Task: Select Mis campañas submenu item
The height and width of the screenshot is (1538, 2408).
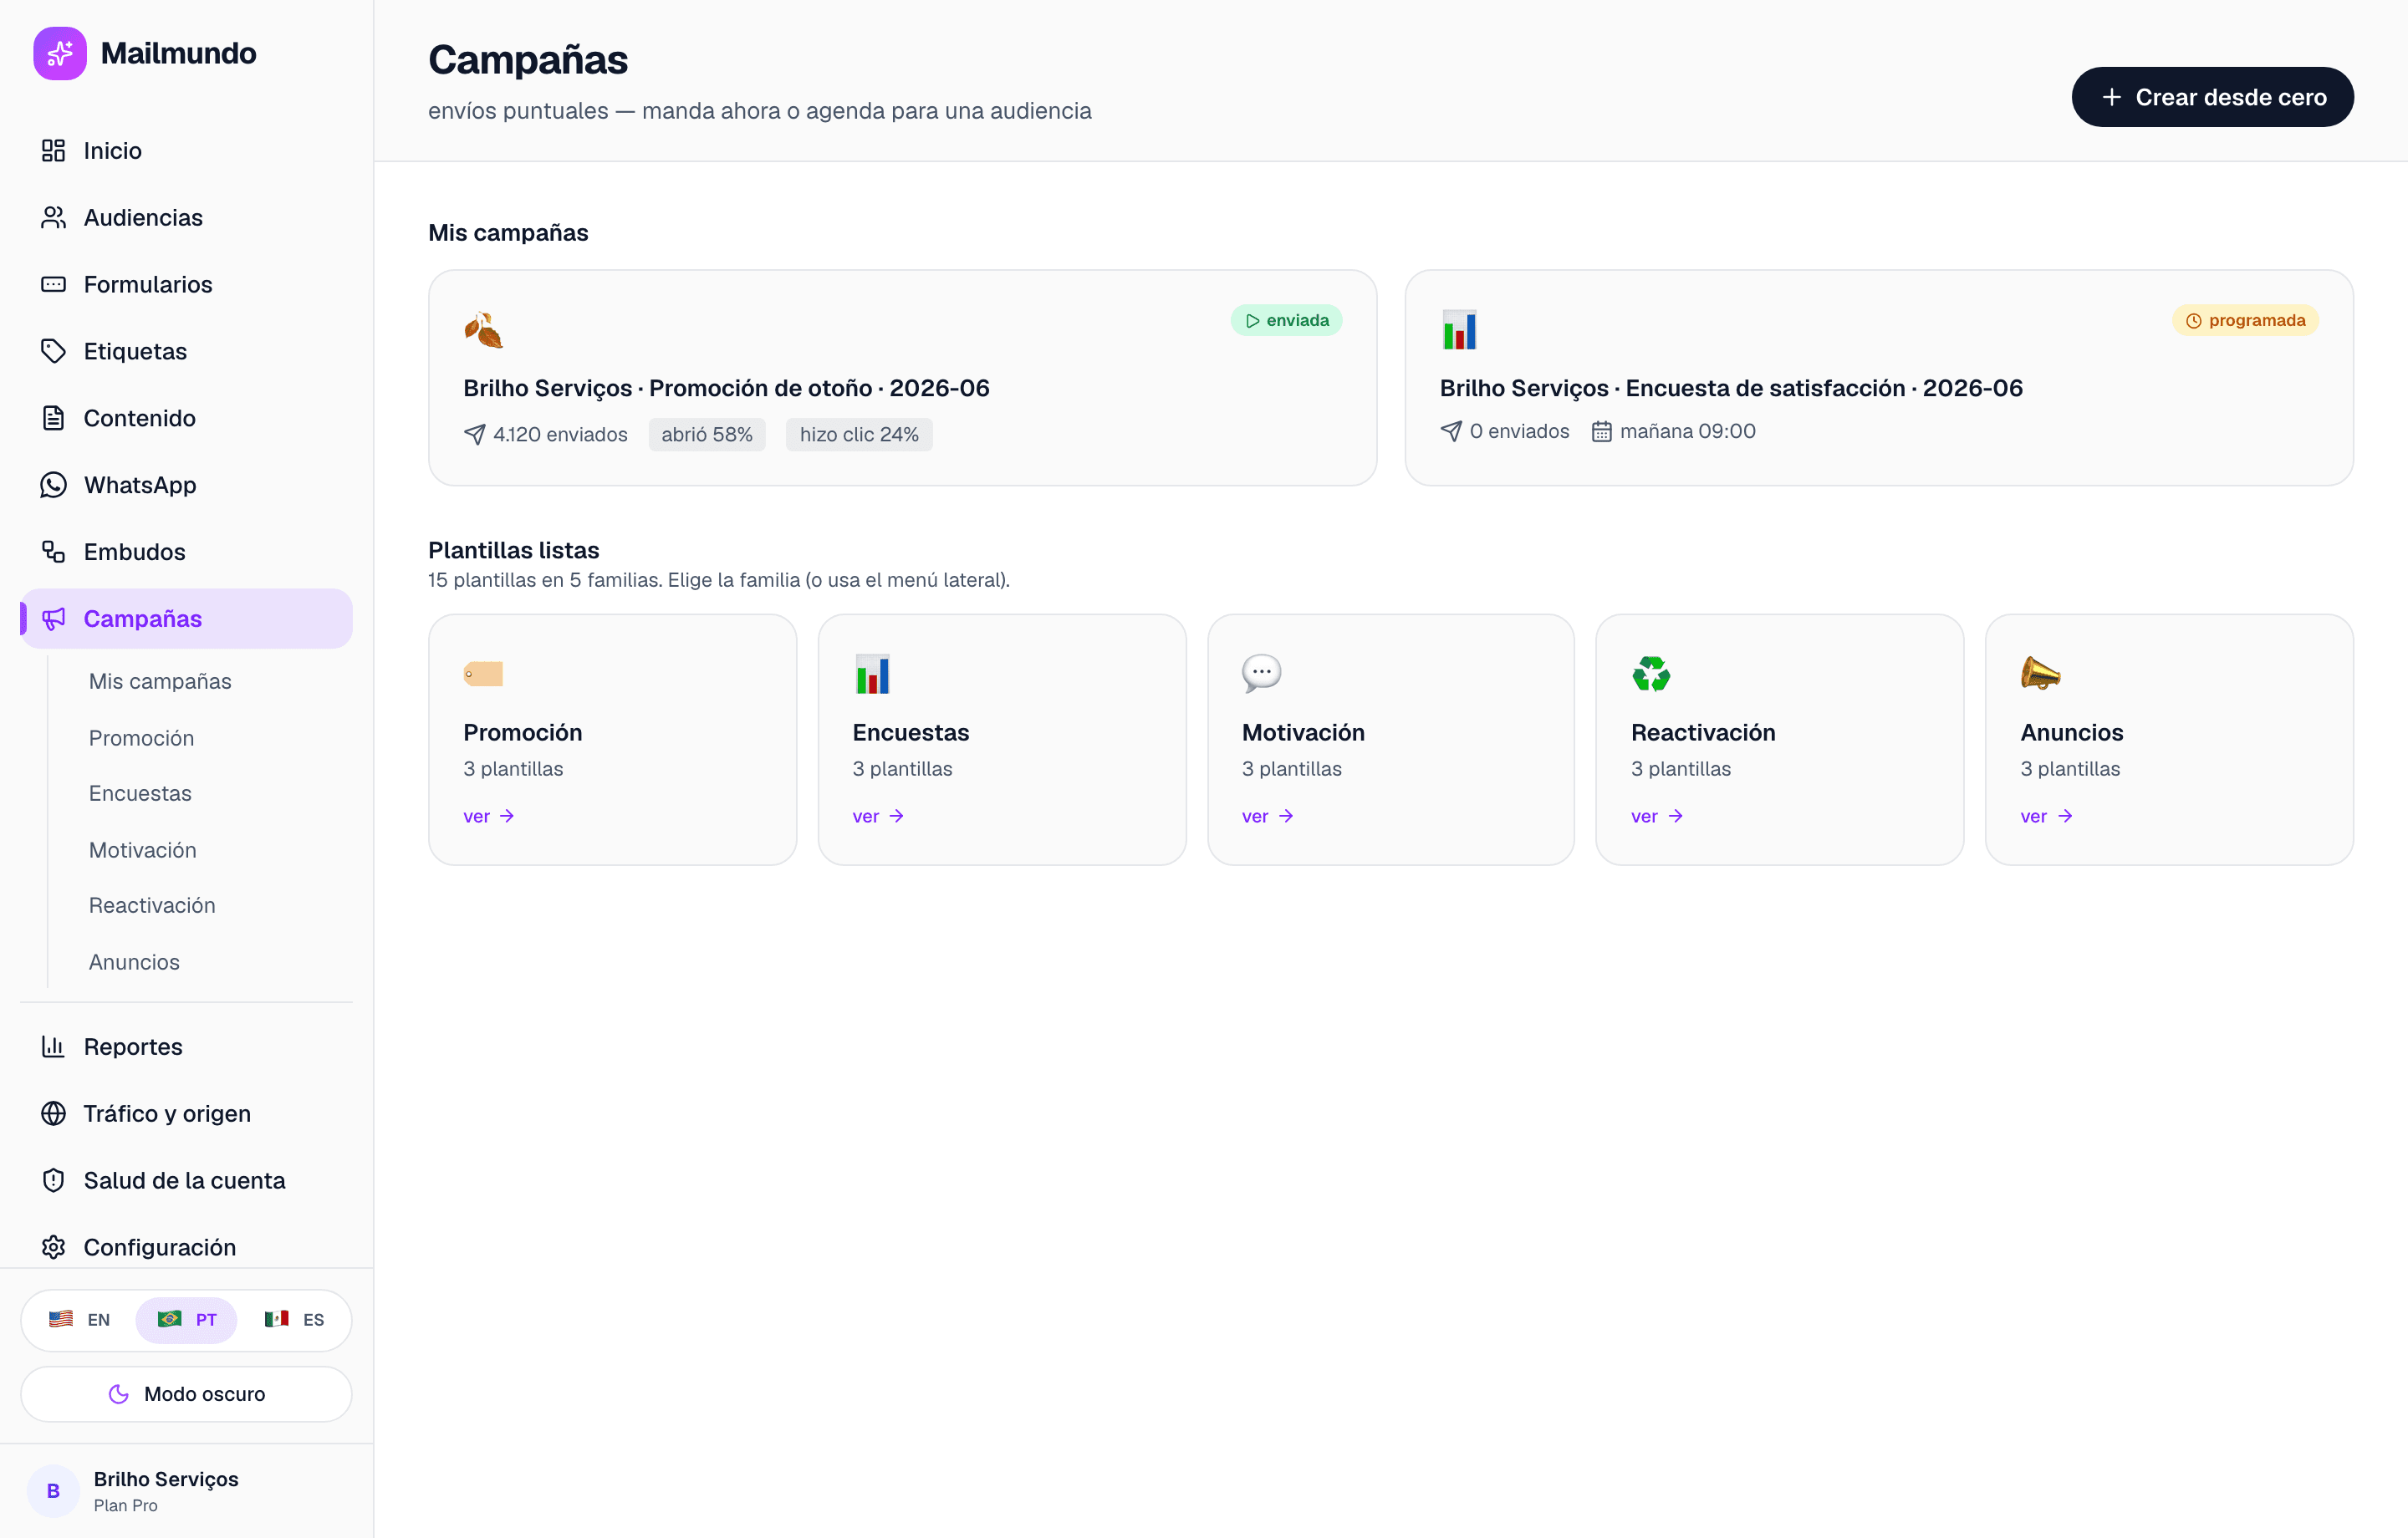Action: [x=160, y=682]
